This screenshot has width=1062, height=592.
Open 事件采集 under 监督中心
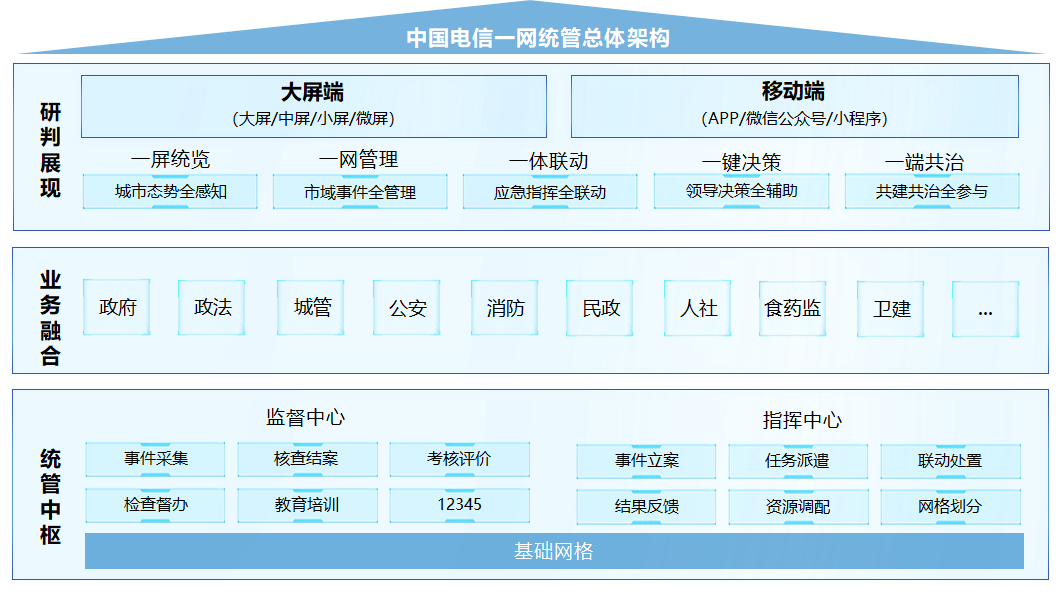pyautogui.click(x=155, y=460)
